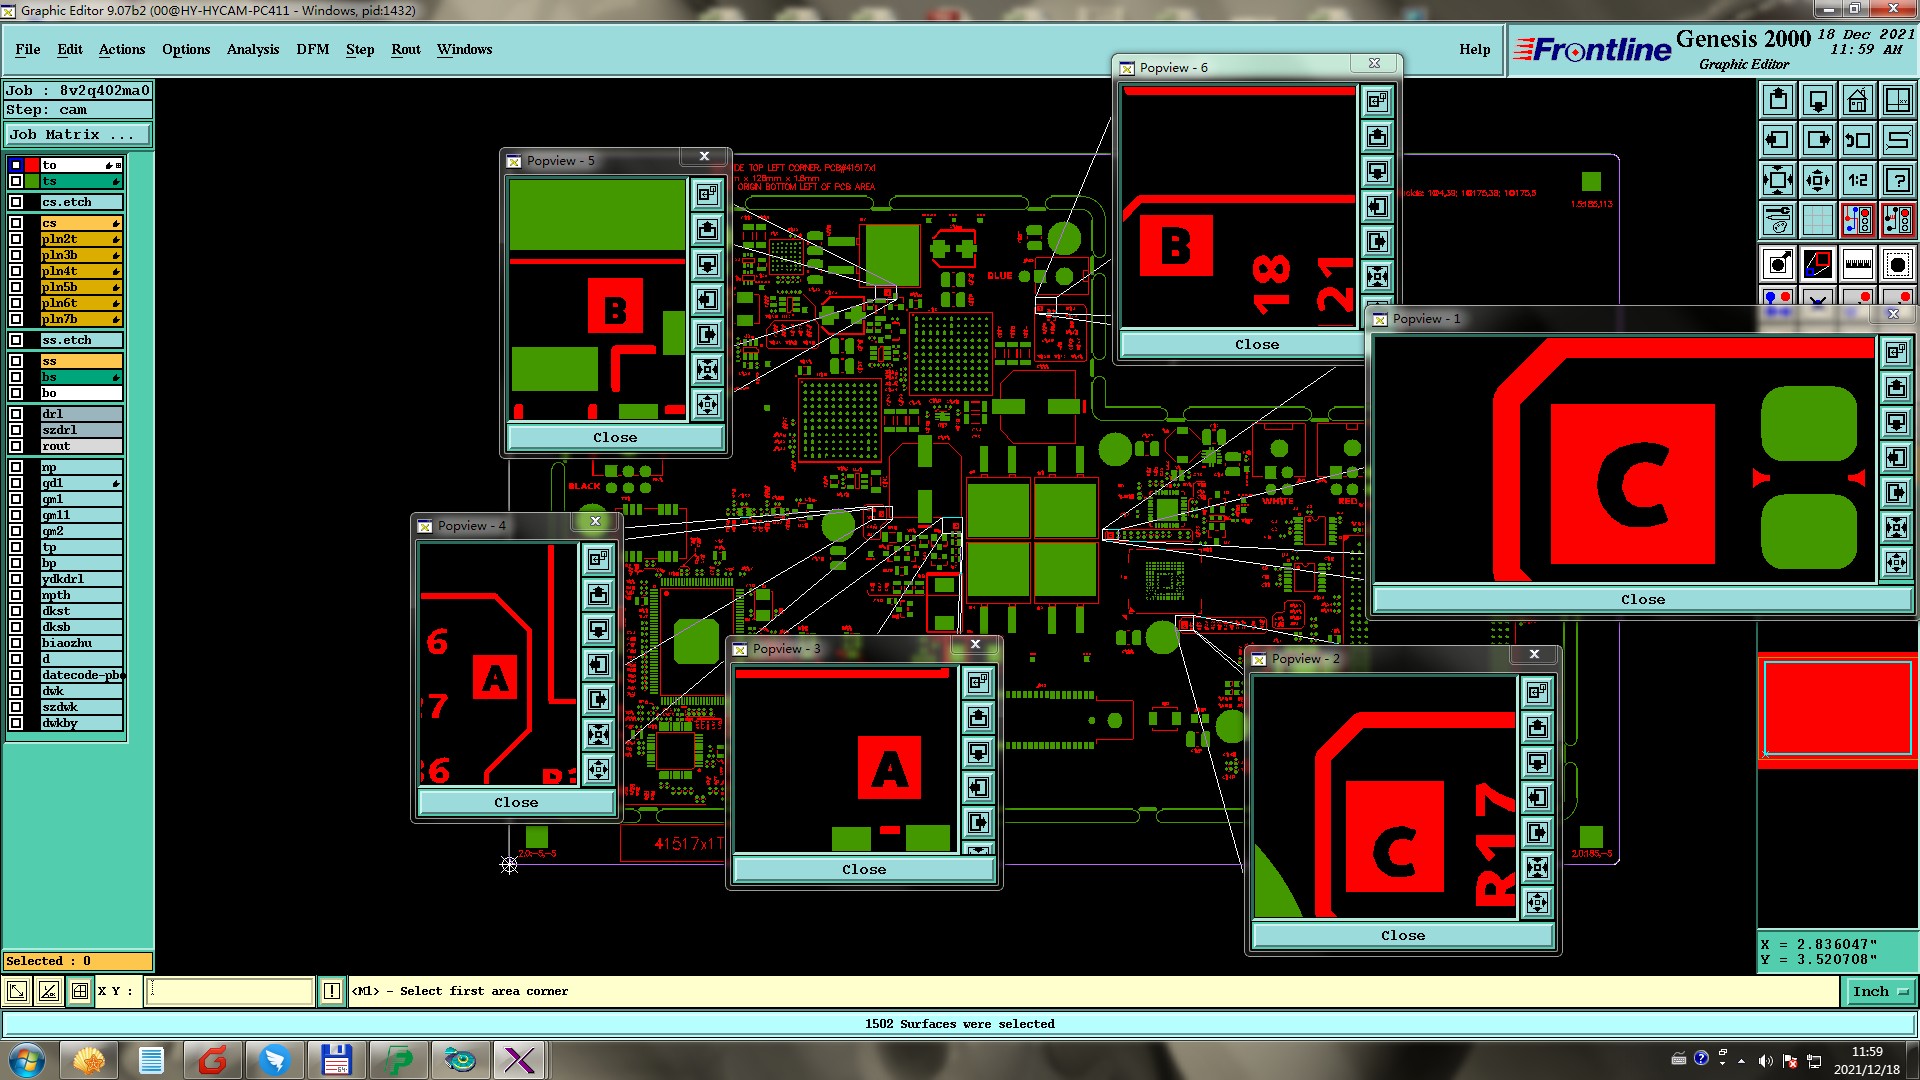Click the X Y coordinate input field
Image resolution: width=1920 pixels, height=1080 pixels.
point(230,992)
